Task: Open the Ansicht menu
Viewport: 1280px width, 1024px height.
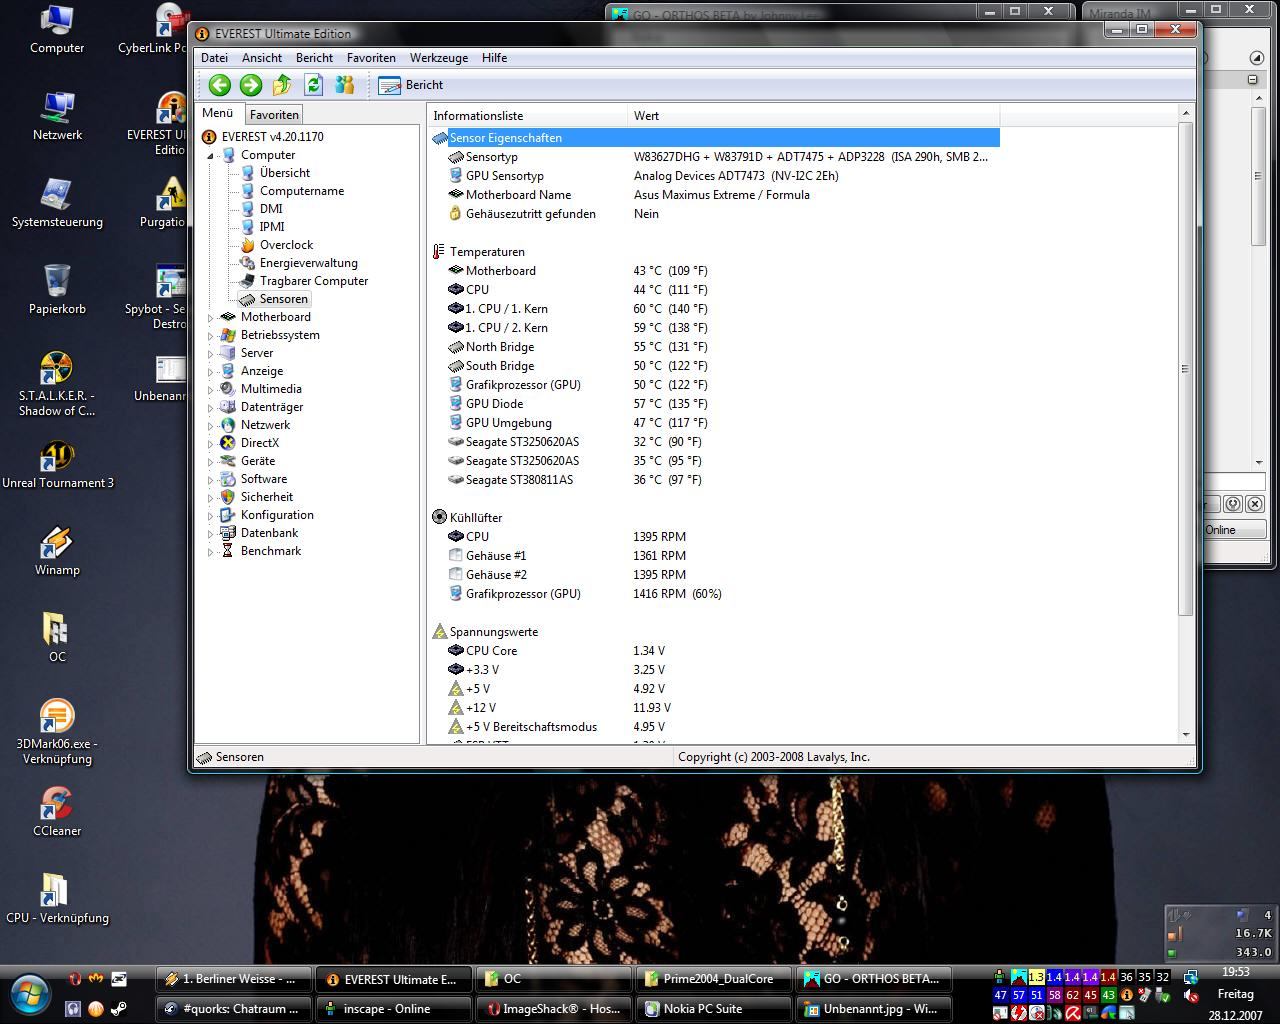Action: click(x=262, y=58)
